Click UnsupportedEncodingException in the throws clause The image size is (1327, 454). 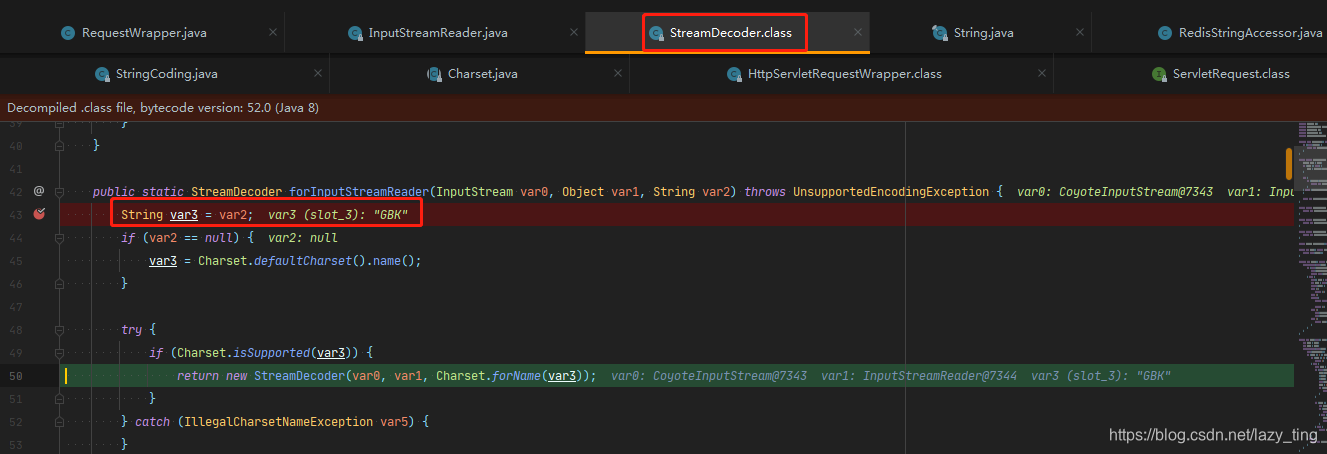pyautogui.click(x=890, y=191)
